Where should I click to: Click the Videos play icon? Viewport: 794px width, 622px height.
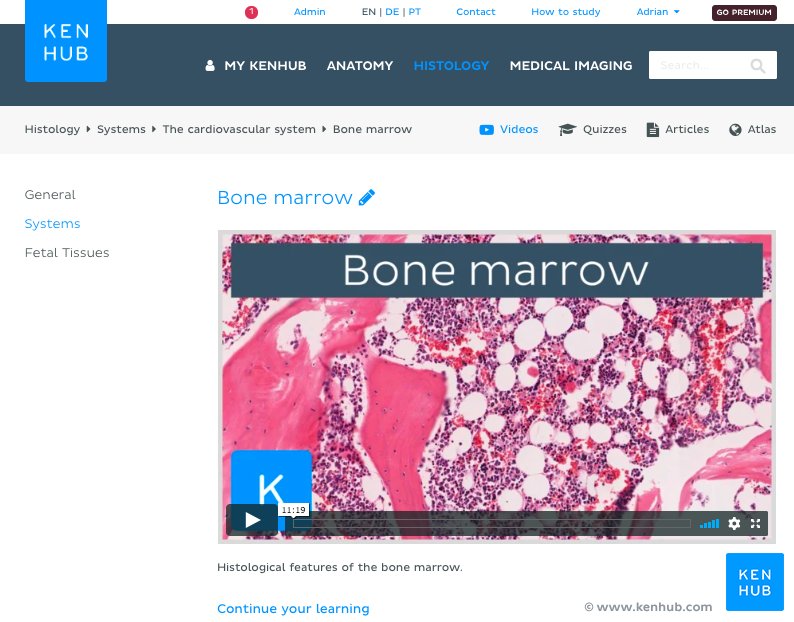click(x=486, y=130)
